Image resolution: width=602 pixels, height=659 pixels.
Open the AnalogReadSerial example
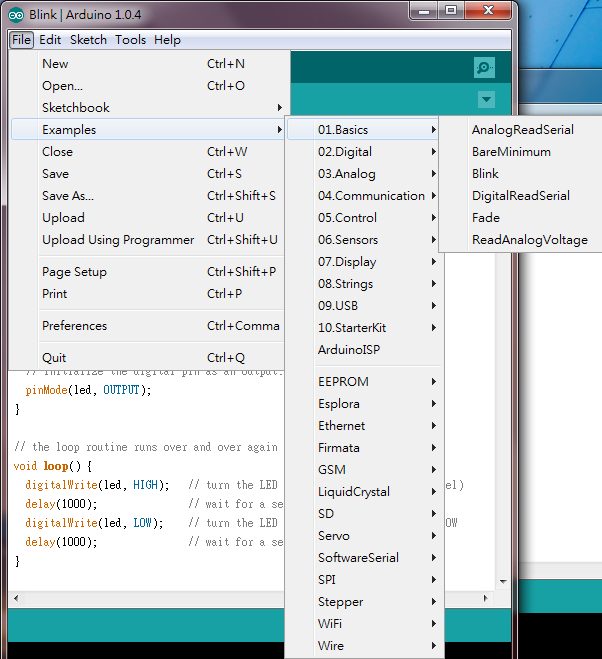[522, 129]
